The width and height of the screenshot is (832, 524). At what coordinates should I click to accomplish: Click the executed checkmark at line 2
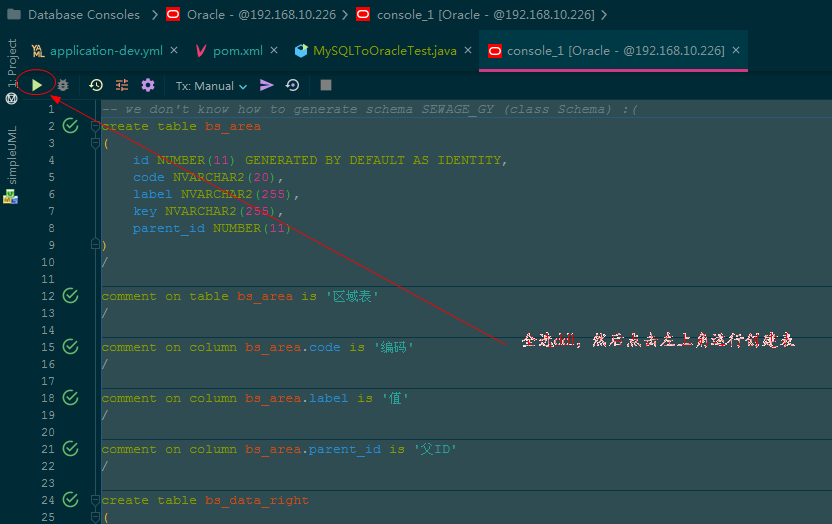pos(71,126)
